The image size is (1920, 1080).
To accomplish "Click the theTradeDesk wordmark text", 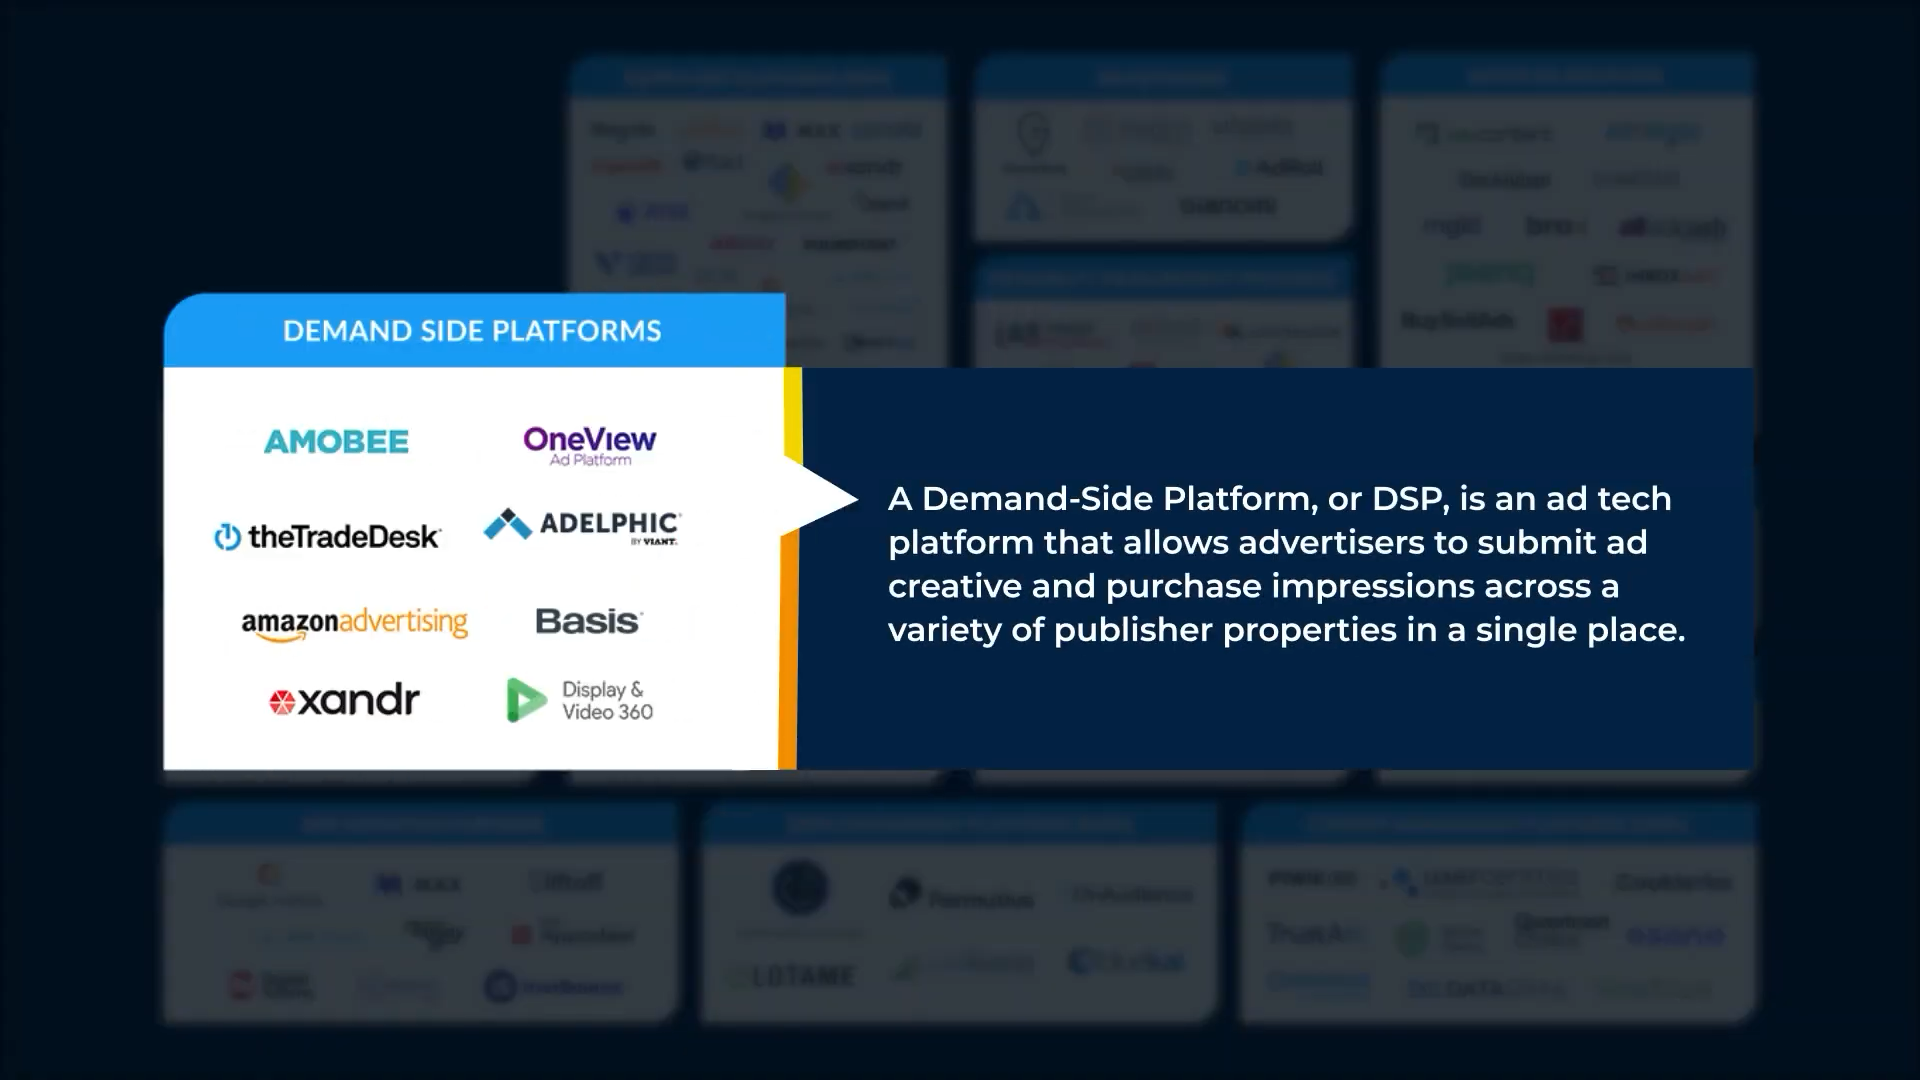I will tap(344, 537).
